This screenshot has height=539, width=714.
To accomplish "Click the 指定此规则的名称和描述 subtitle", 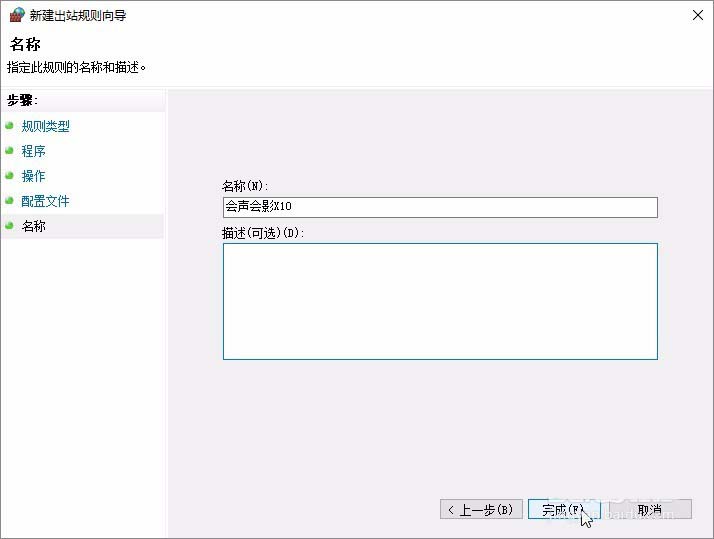I will (x=76, y=67).
